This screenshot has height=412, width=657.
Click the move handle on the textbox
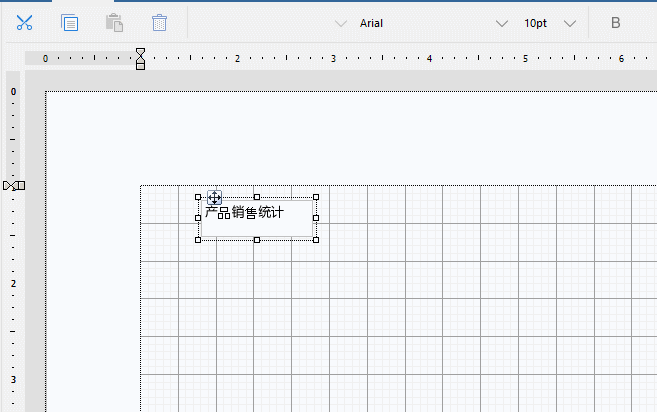tap(215, 199)
